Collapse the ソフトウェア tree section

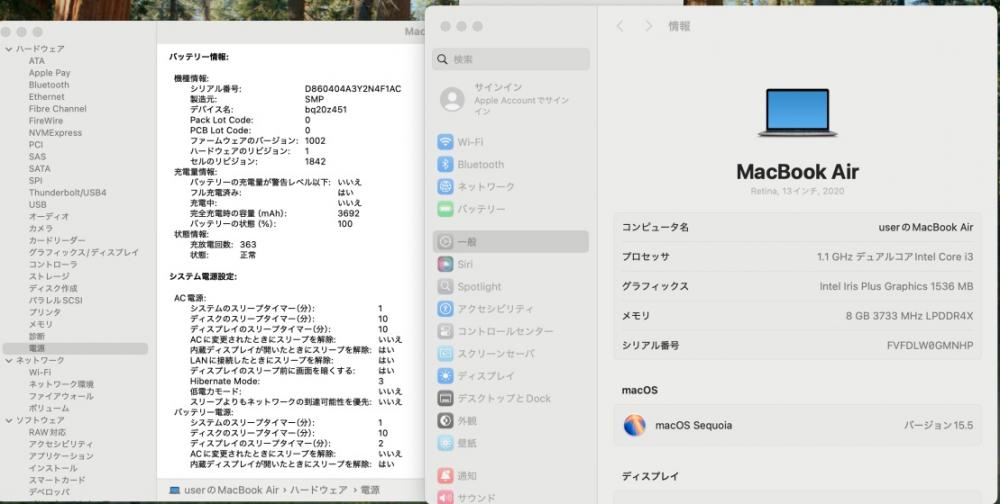click(9, 420)
